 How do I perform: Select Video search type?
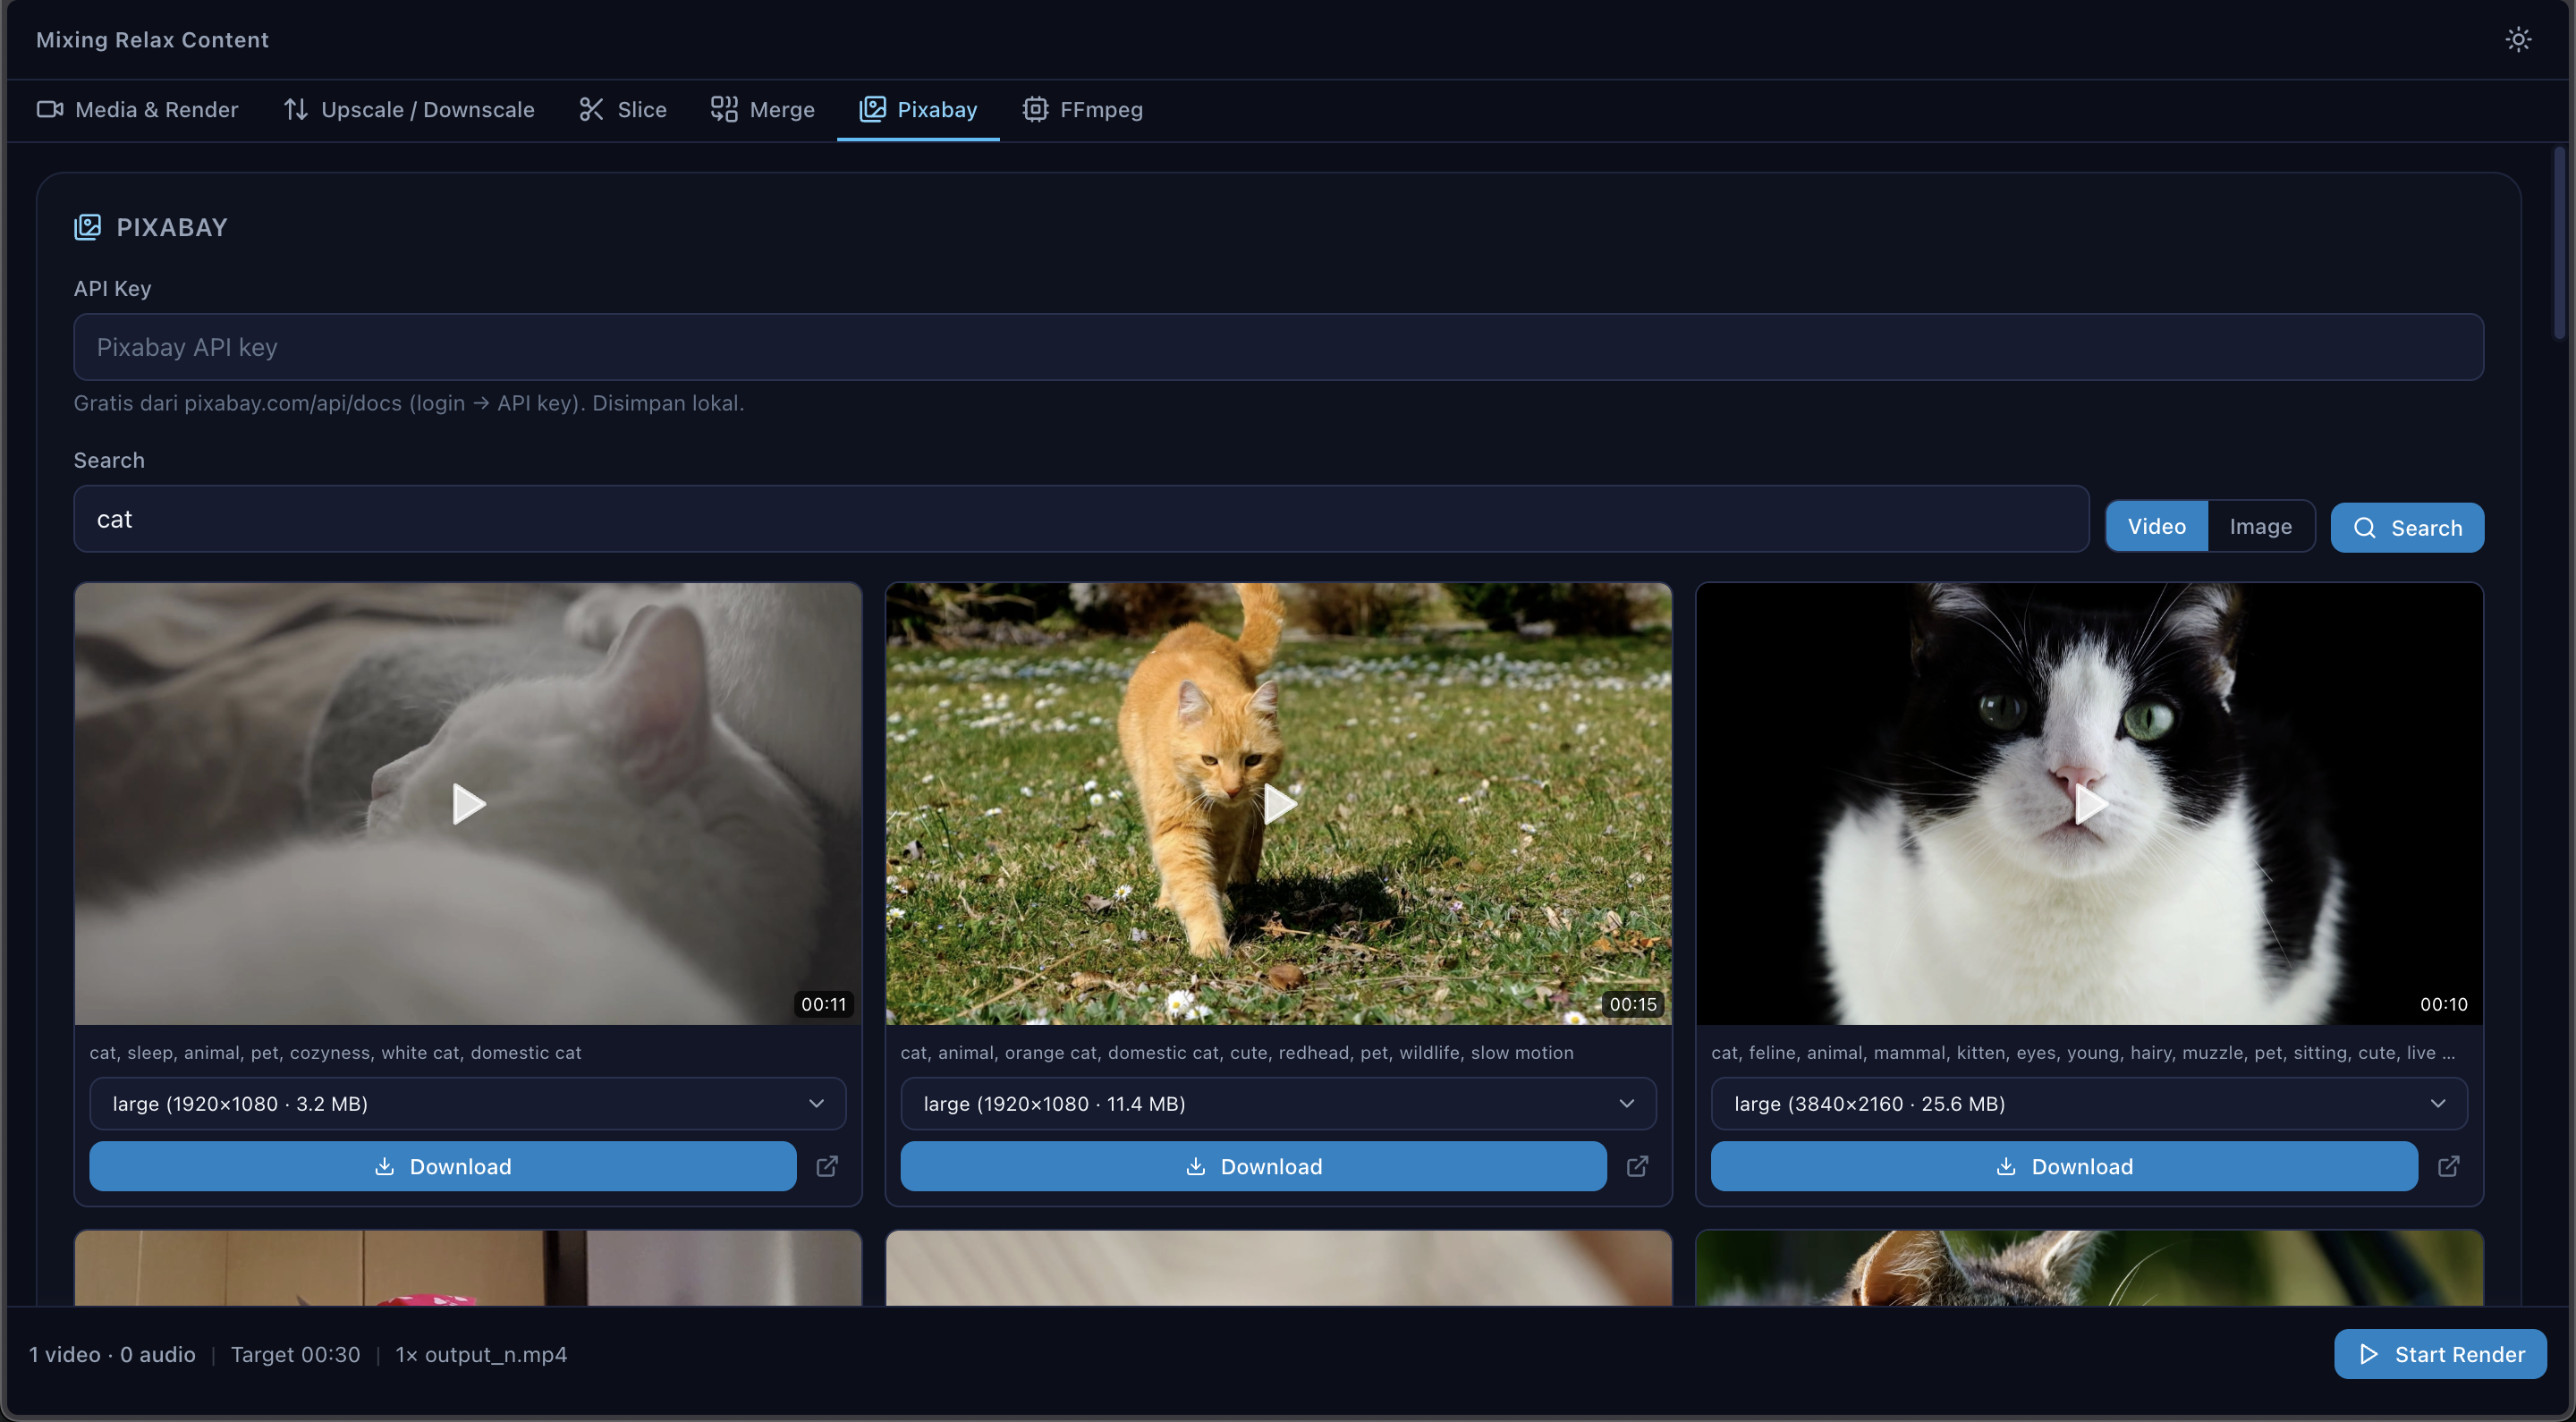2157,527
